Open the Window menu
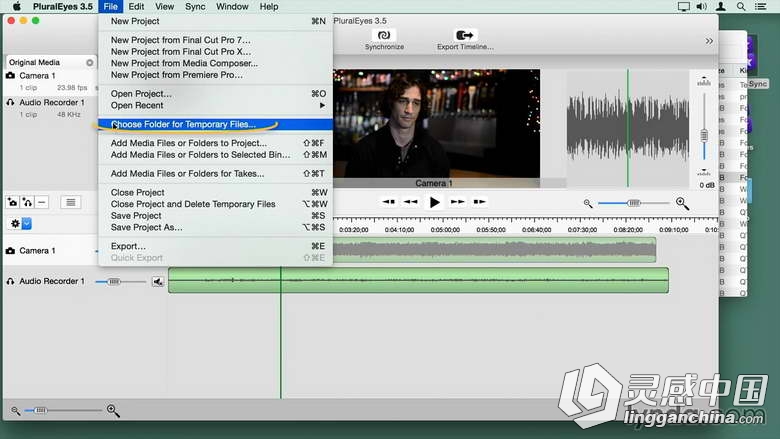Viewport: 780px width, 439px height. point(232,6)
